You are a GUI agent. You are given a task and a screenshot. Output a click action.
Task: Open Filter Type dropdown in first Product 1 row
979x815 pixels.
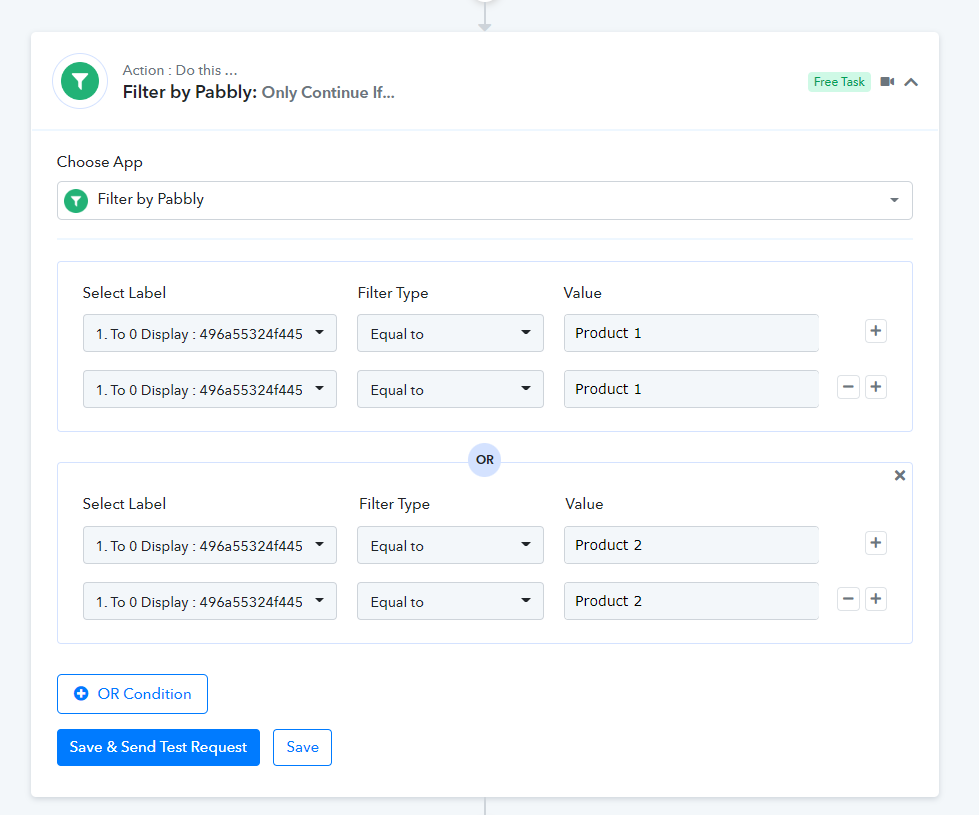[450, 333]
